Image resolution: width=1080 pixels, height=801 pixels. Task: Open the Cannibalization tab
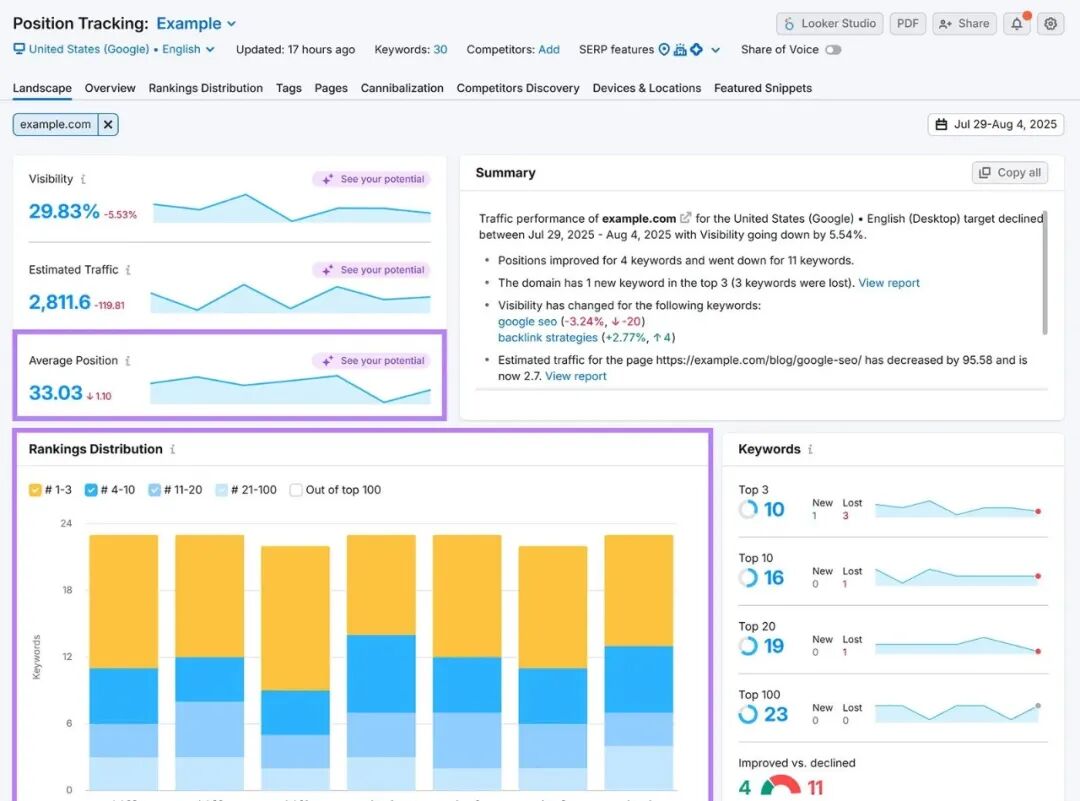[x=402, y=88]
